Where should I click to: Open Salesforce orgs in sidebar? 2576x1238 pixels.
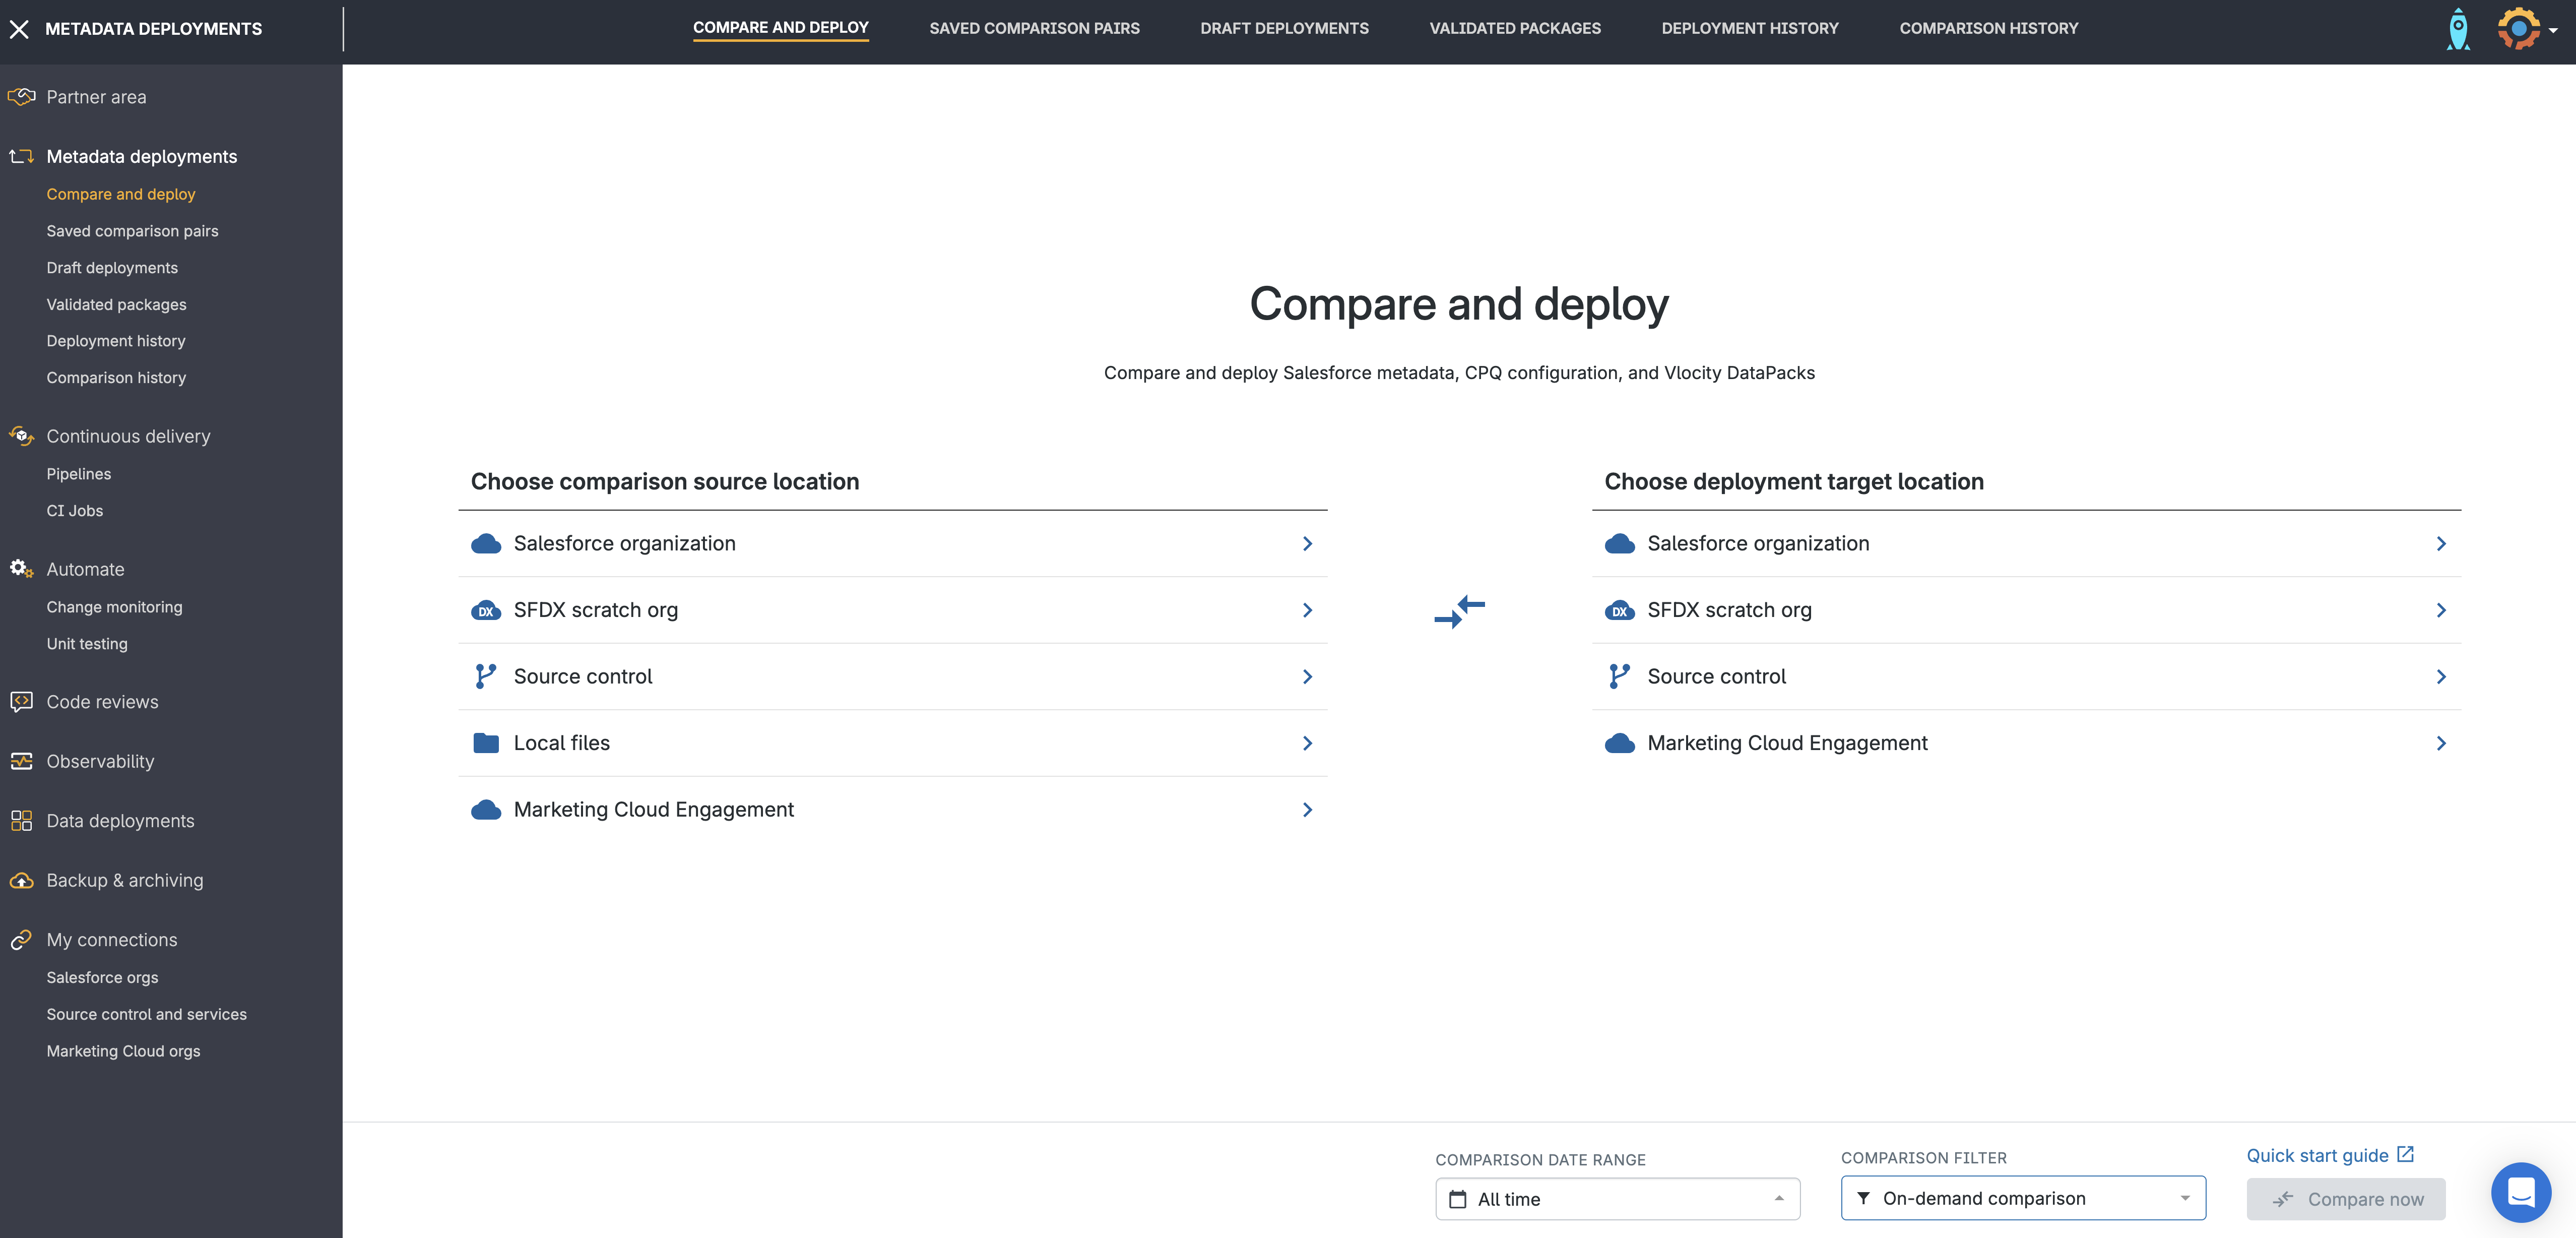coord(102,977)
